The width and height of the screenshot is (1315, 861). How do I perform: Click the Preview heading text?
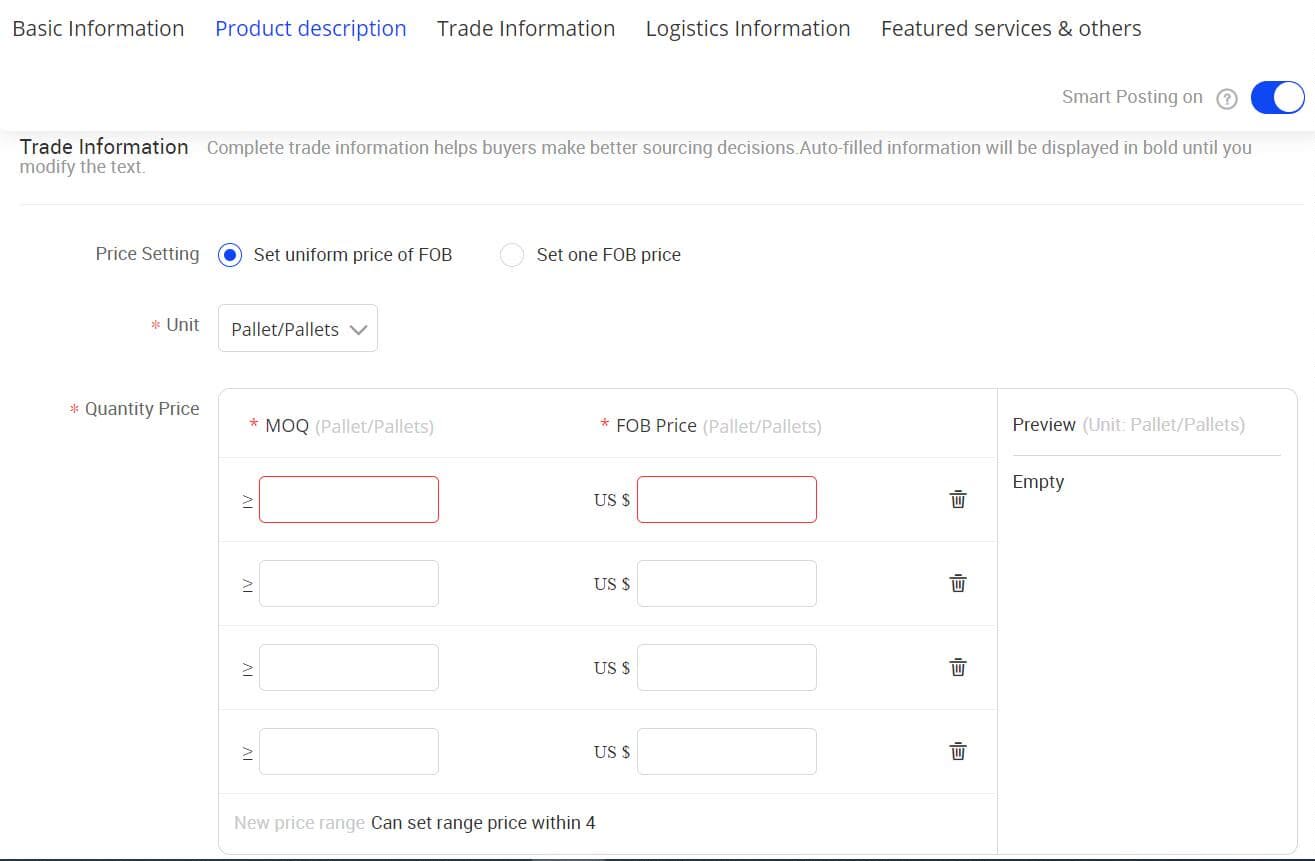(x=1044, y=425)
